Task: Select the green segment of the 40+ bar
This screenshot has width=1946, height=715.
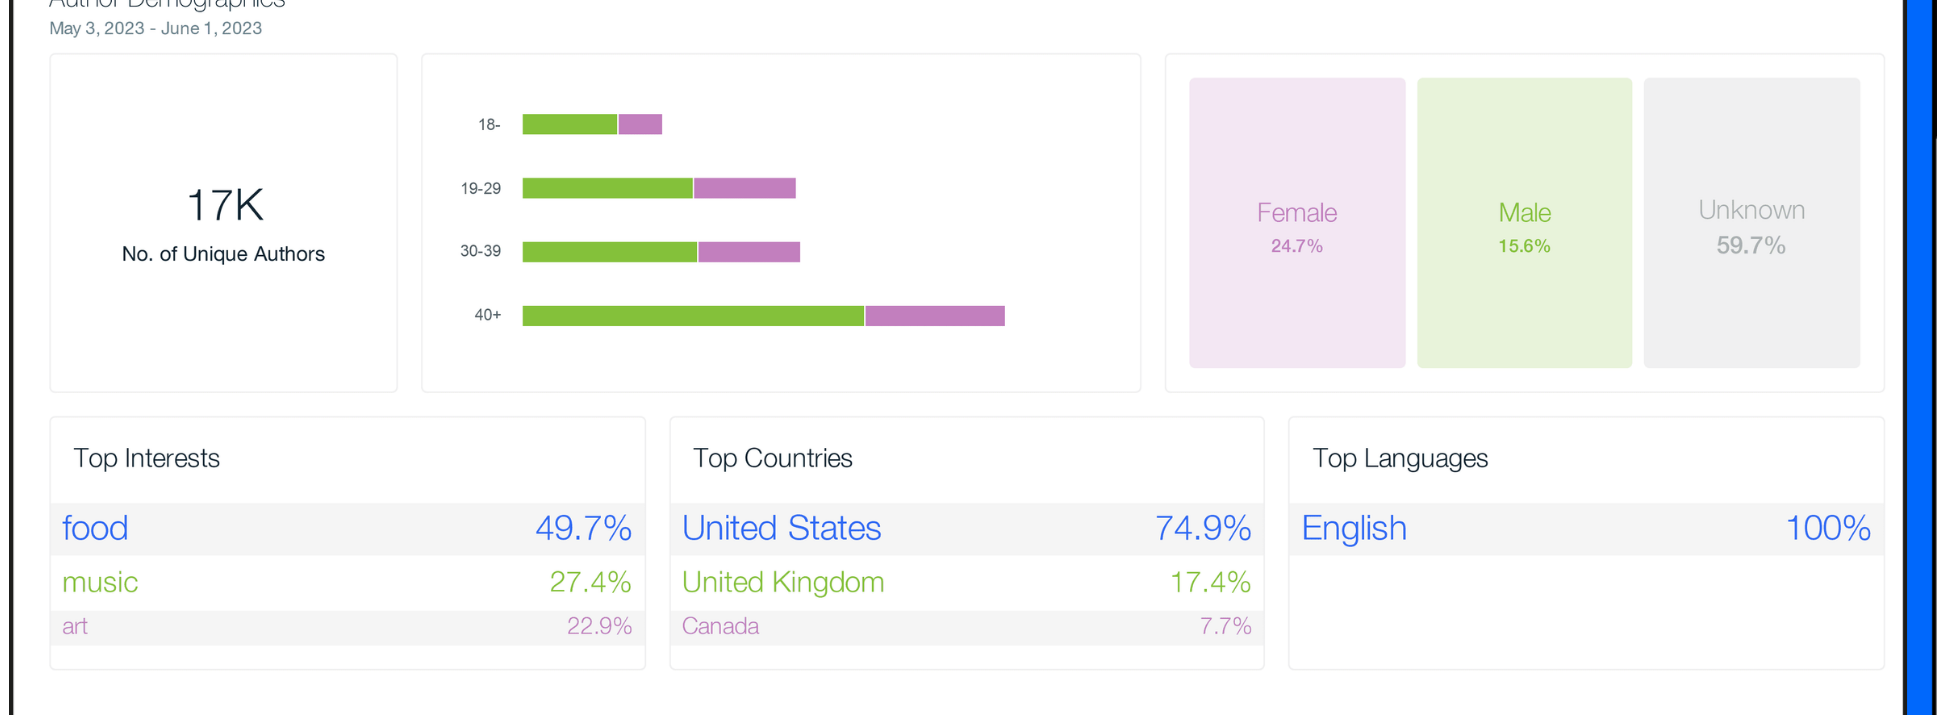Action: (x=693, y=316)
